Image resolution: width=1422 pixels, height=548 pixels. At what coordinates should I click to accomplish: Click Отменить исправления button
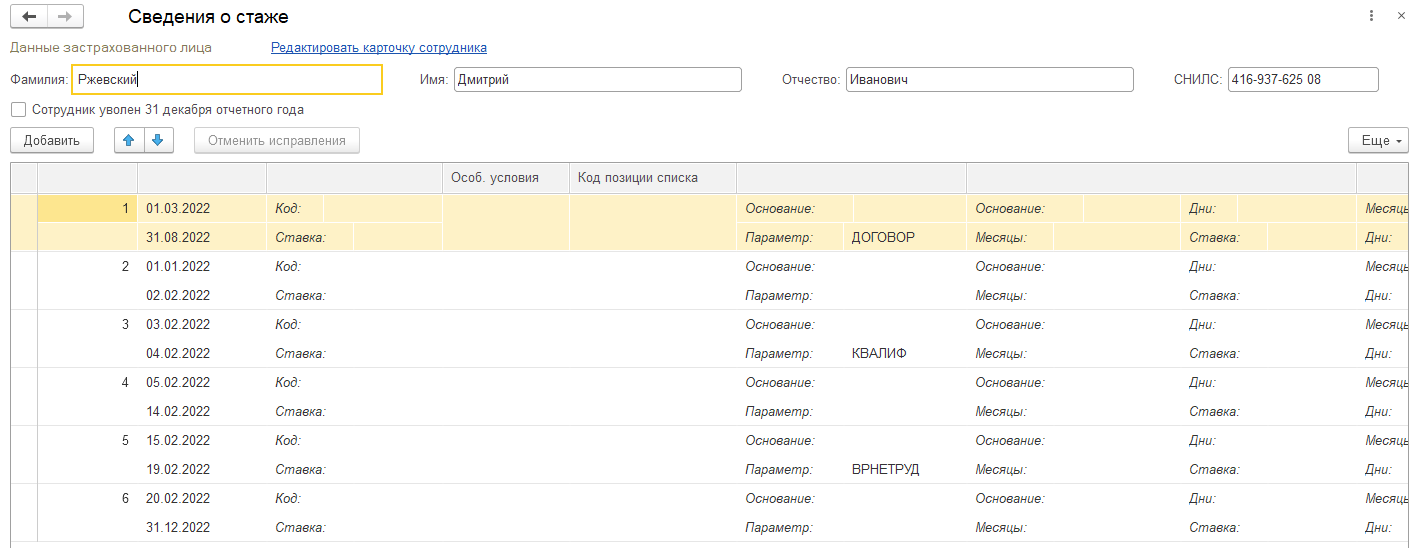tap(277, 141)
